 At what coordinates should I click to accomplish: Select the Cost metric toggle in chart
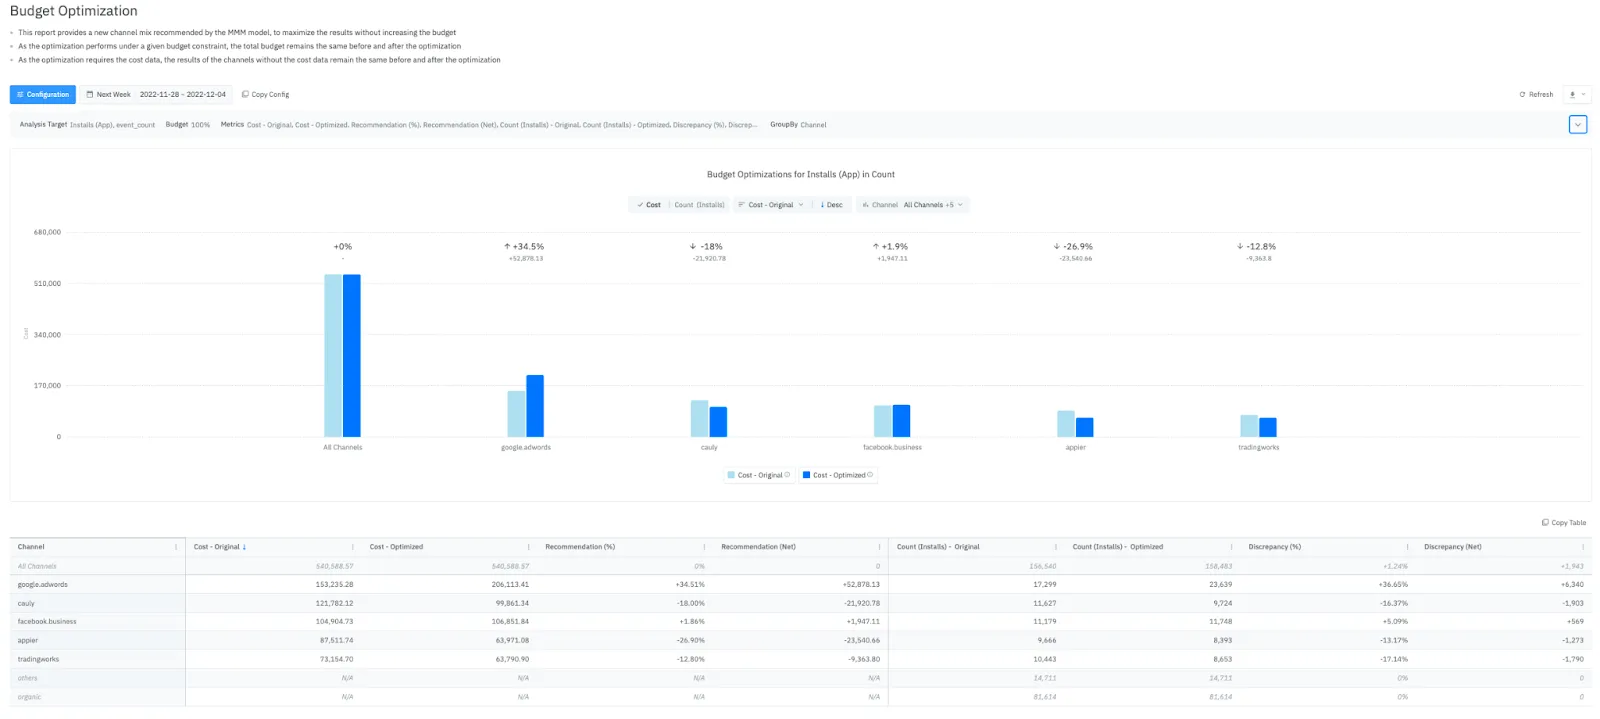click(649, 205)
